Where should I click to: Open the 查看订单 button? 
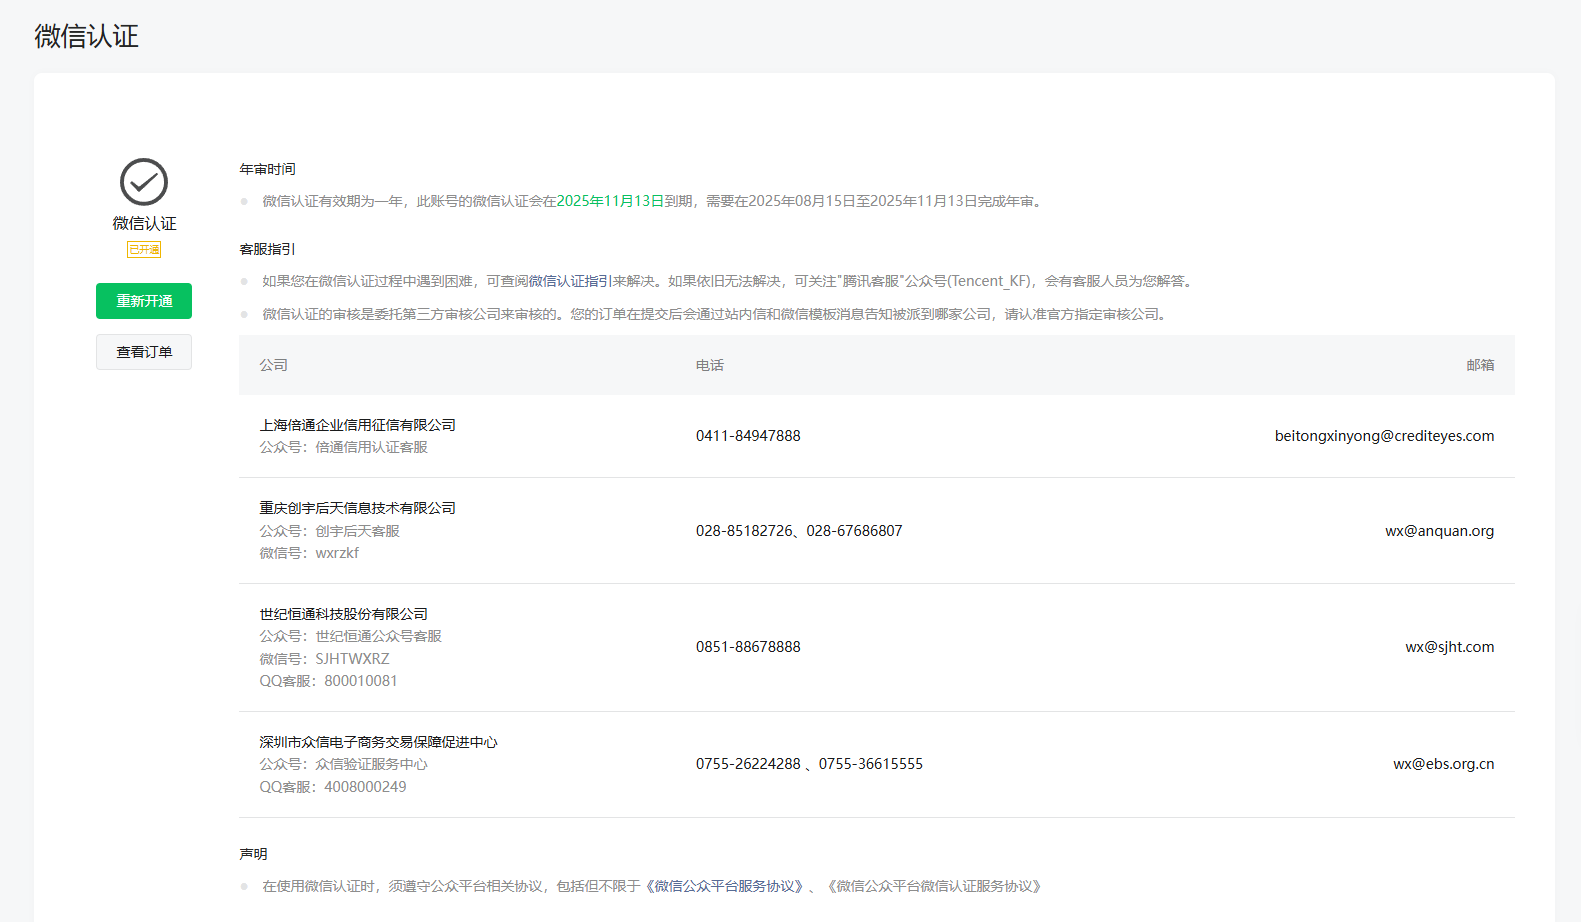[144, 352]
